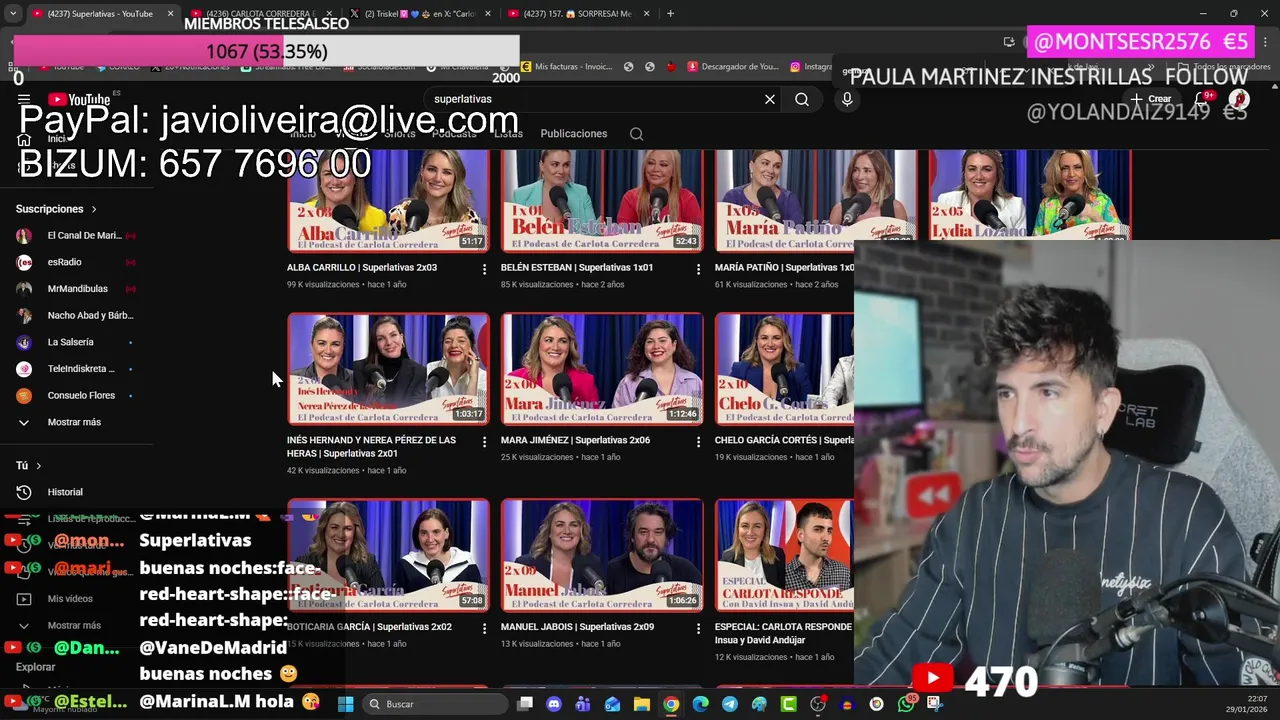Open MARÍA PATIÑO | Superlativas video title
1280x720 pixels.
tap(784, 268)
